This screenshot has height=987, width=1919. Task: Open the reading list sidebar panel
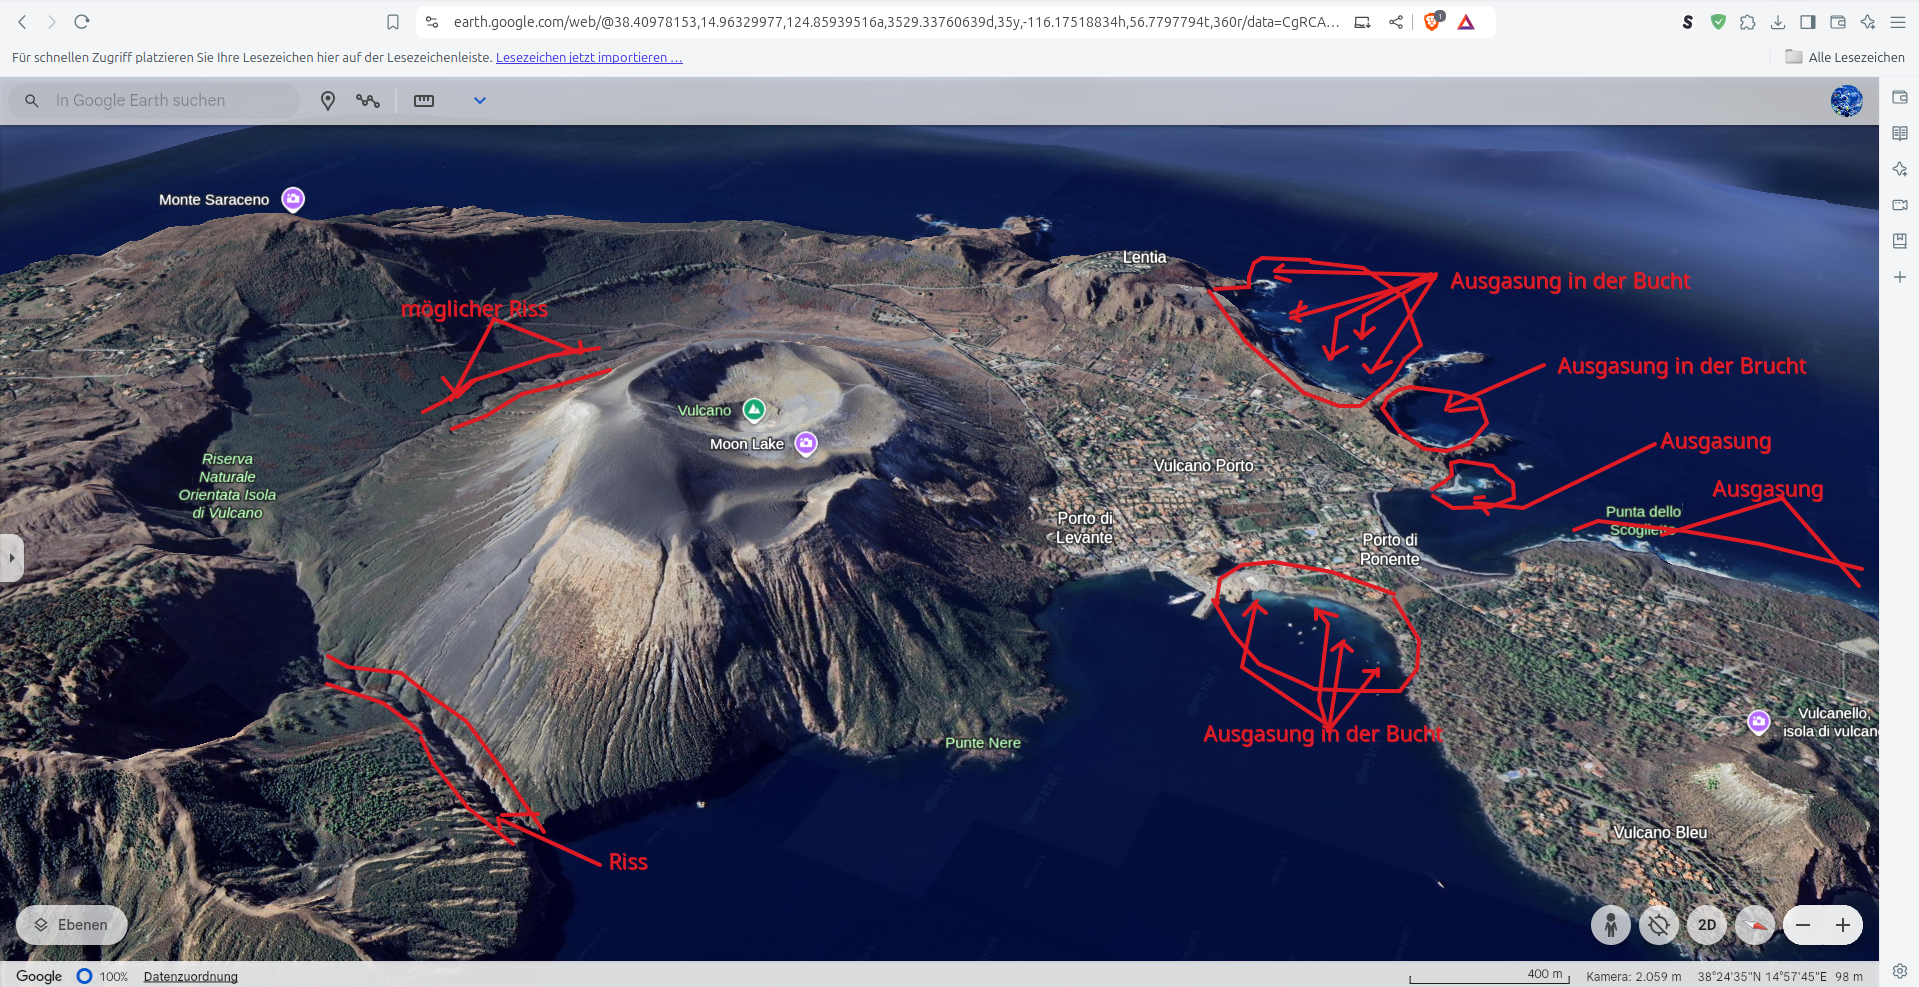click(1900, 133)
